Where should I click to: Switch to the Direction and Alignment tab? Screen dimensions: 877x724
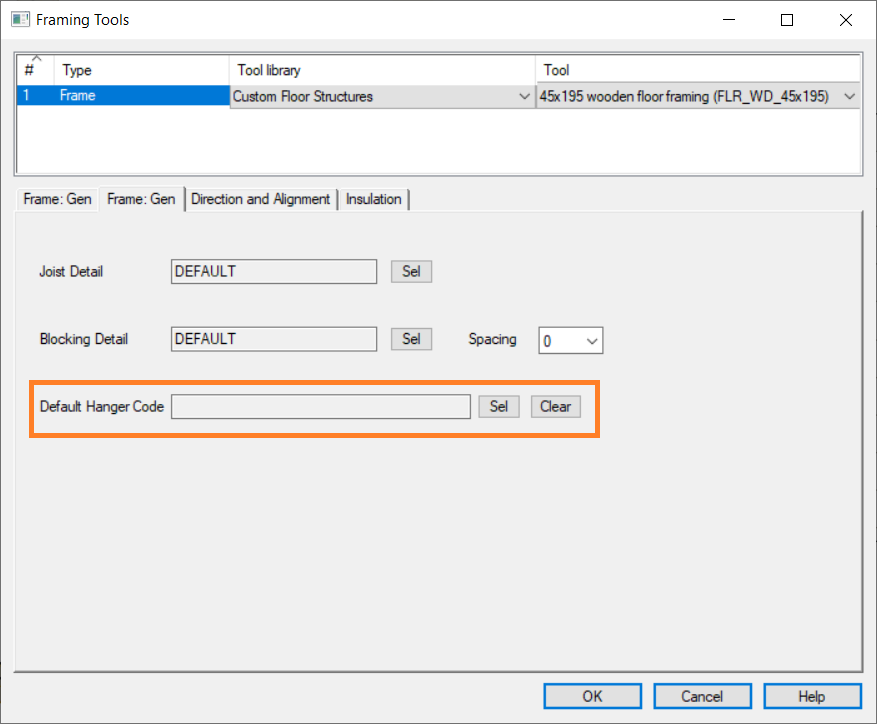pyautogui.click(x=260, y=199)
